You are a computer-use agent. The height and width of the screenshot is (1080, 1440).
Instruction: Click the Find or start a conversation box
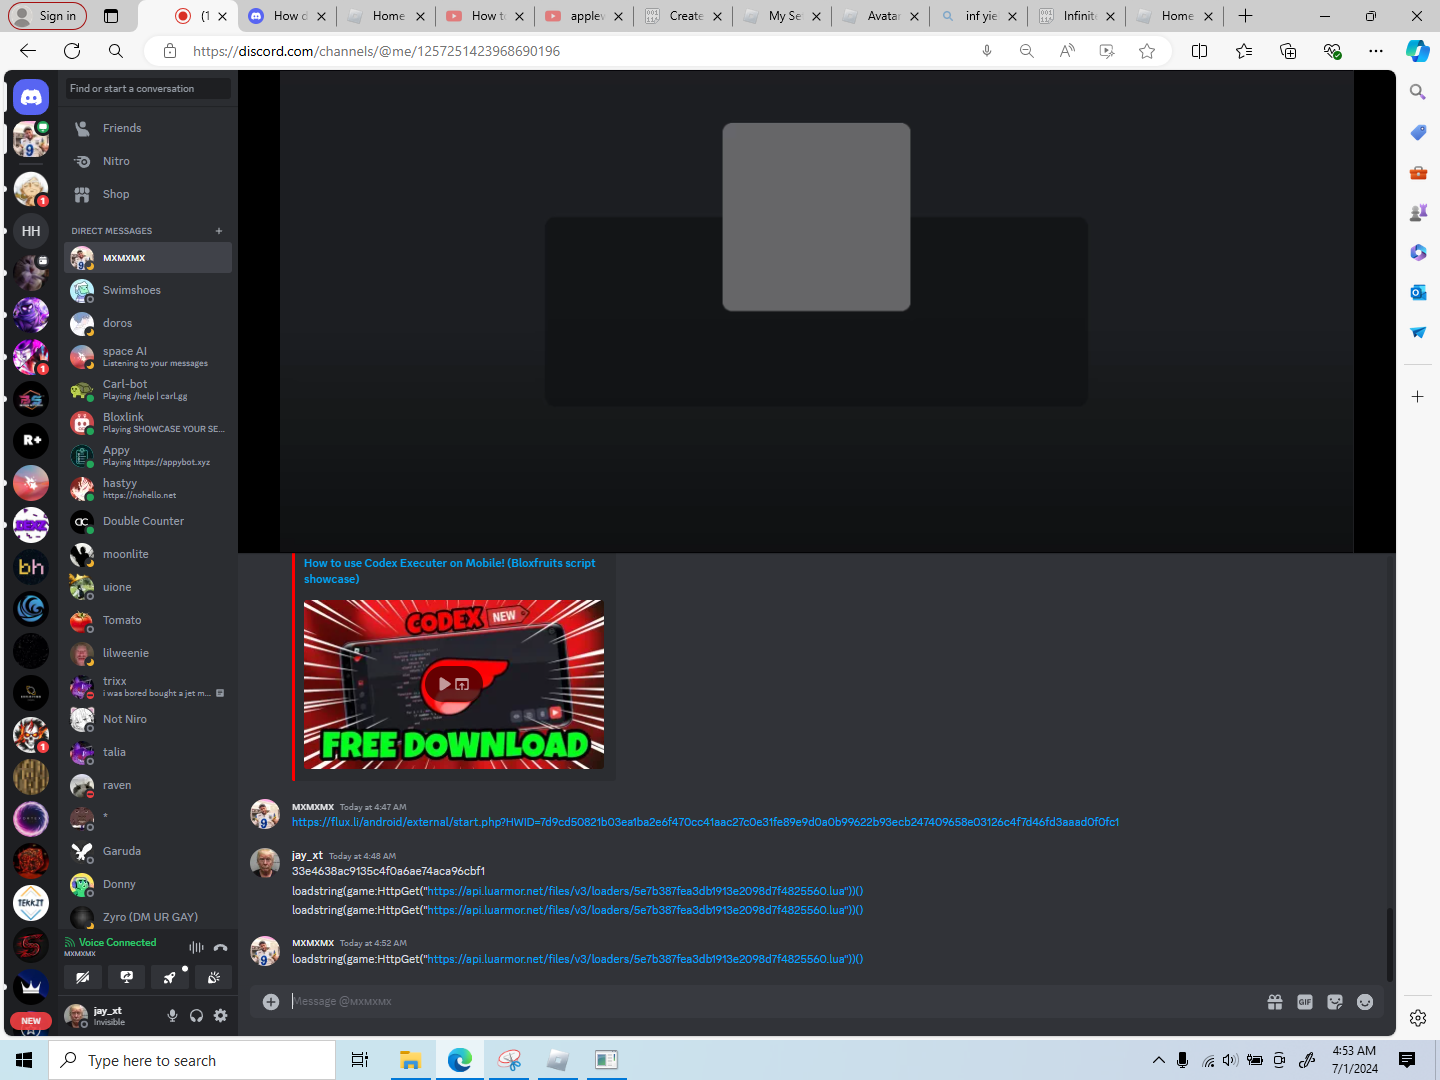click(148, 89)
